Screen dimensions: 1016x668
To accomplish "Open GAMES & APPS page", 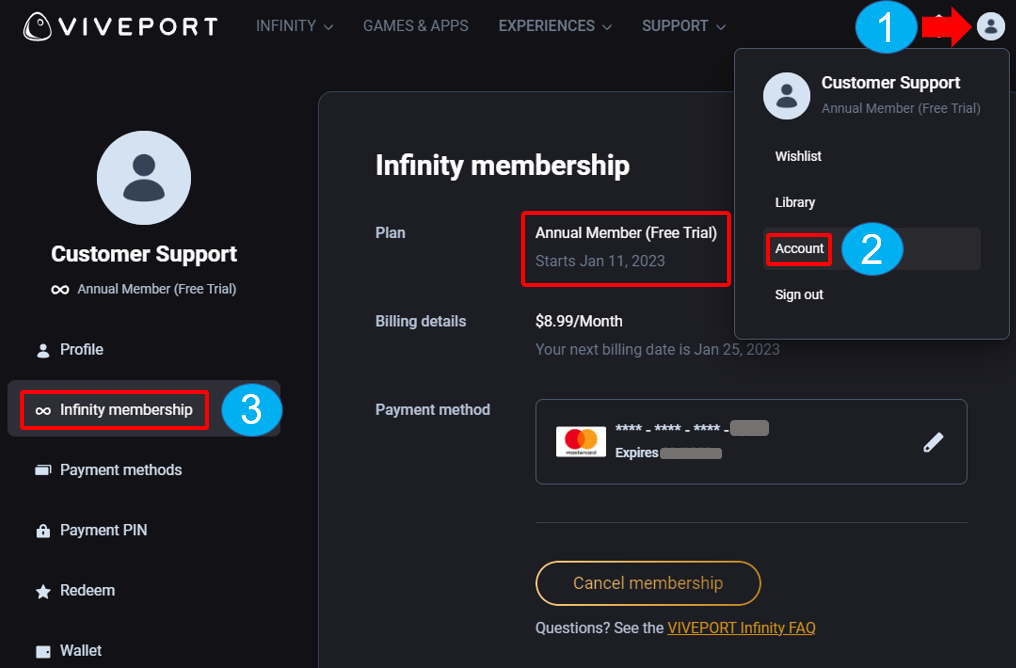I will coord(415,26).
